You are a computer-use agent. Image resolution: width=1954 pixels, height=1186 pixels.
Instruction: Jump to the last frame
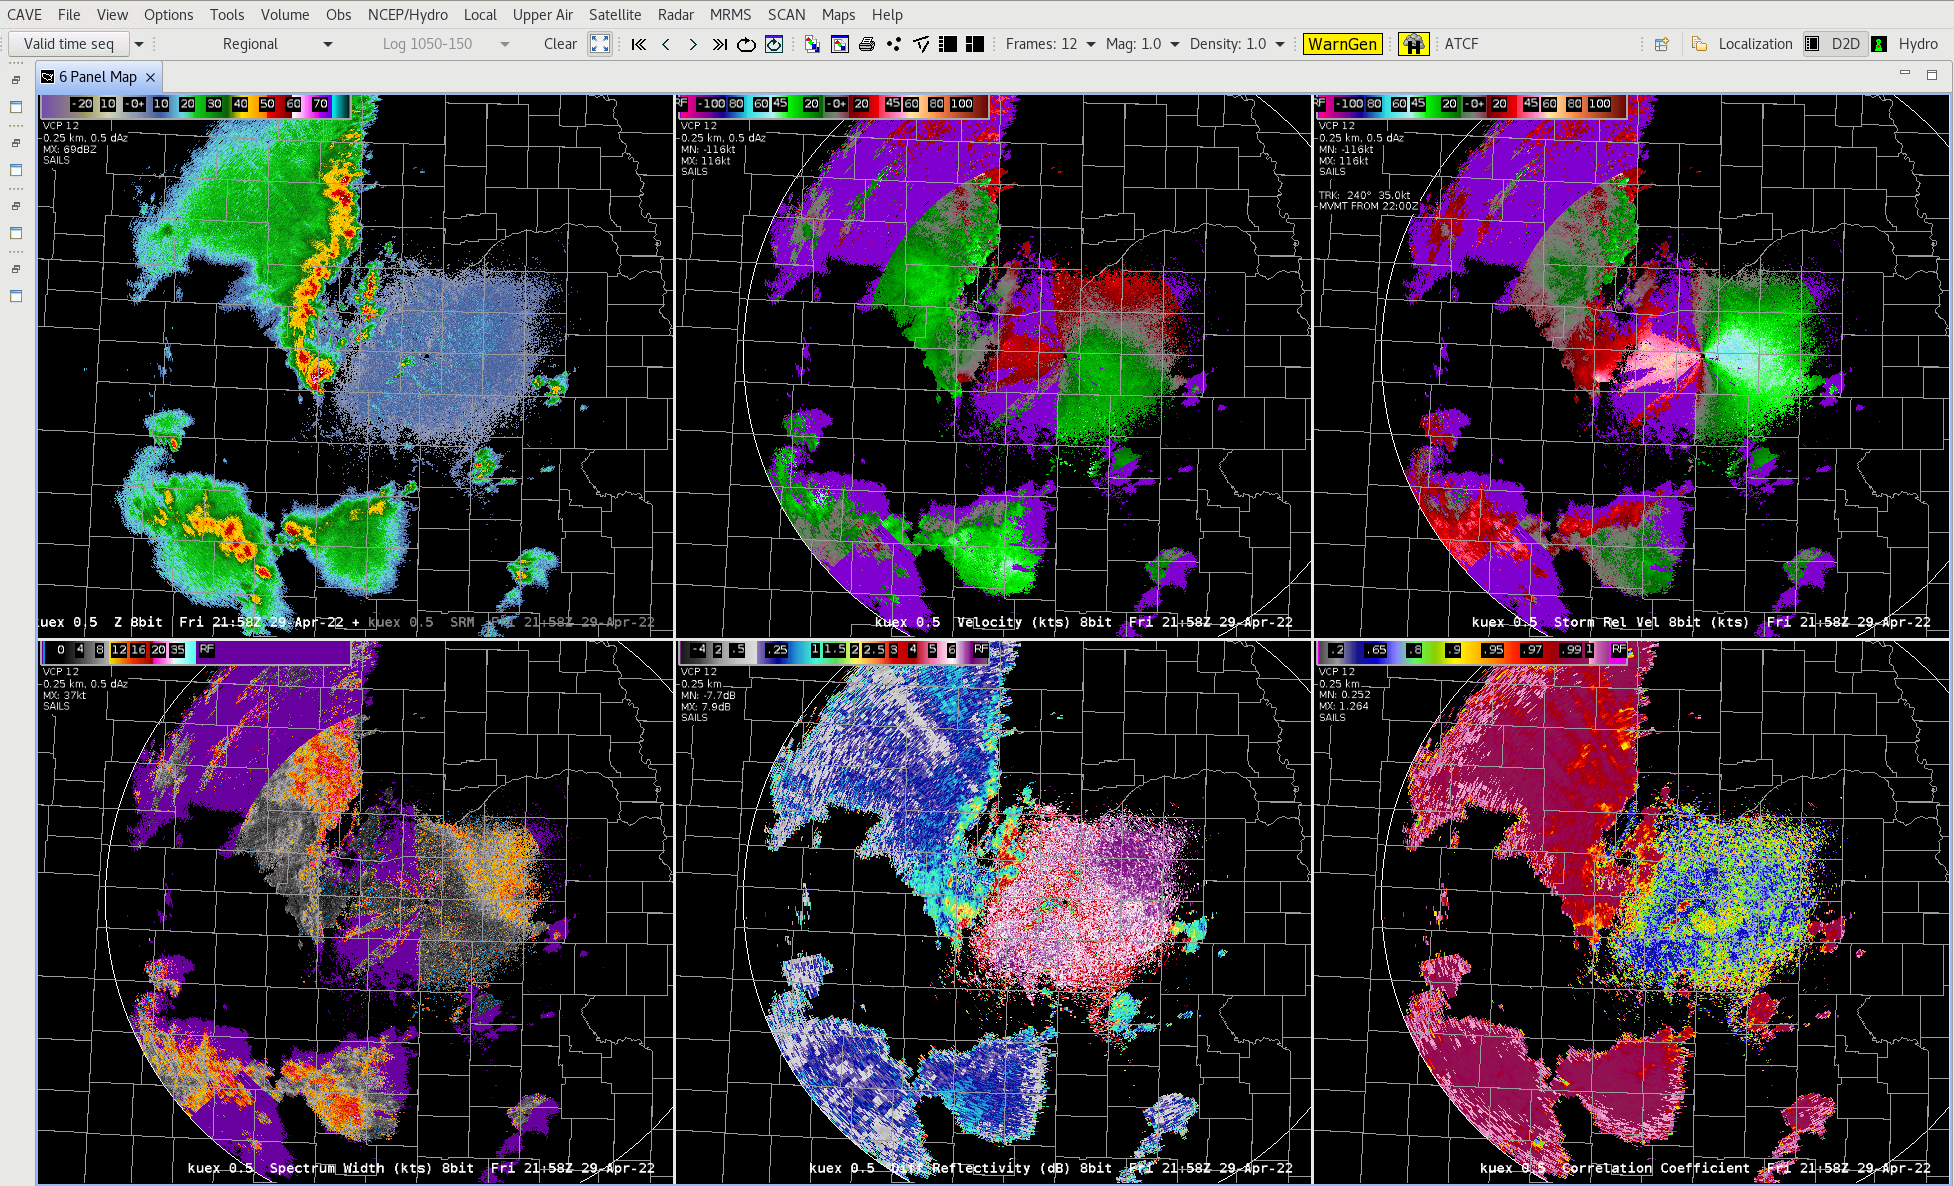coord(720,44)
